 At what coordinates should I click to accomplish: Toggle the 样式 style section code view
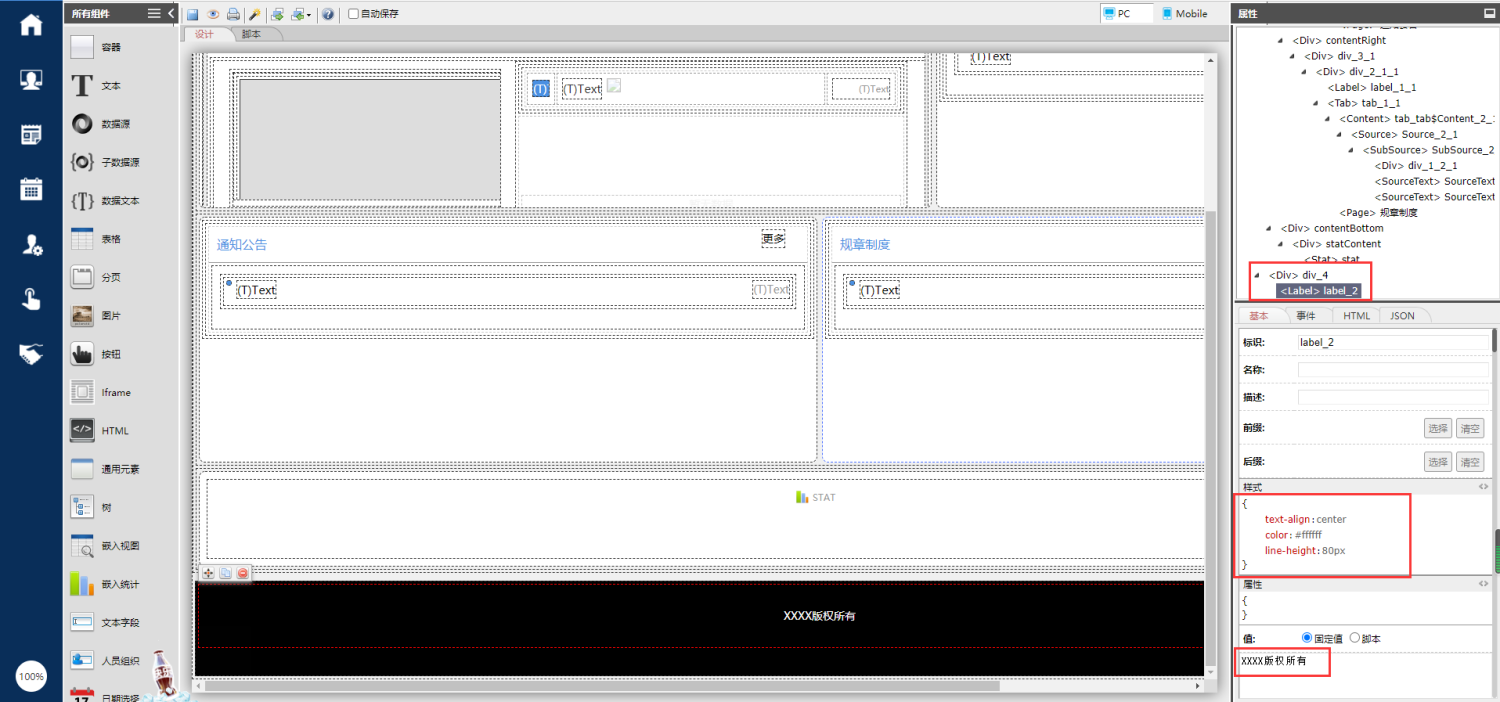coord(1483,487)
